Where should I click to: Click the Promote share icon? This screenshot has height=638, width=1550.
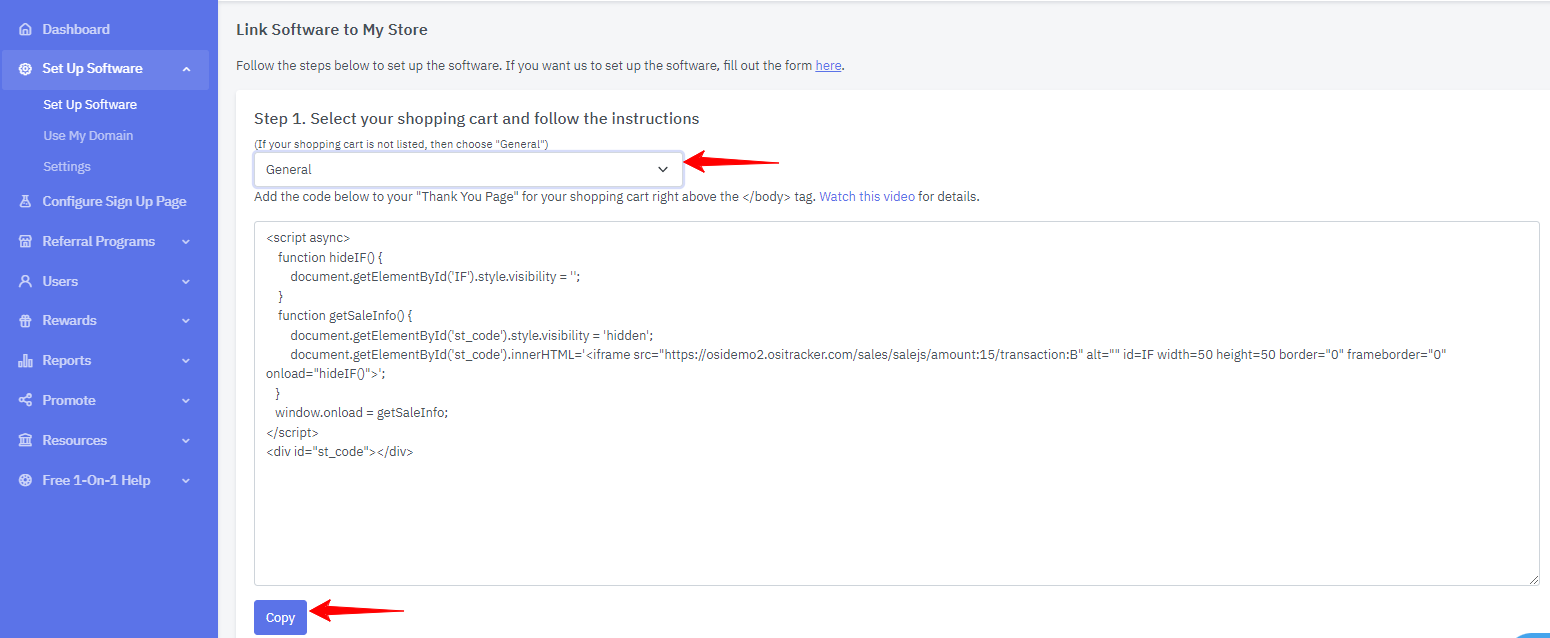point(25,401)
